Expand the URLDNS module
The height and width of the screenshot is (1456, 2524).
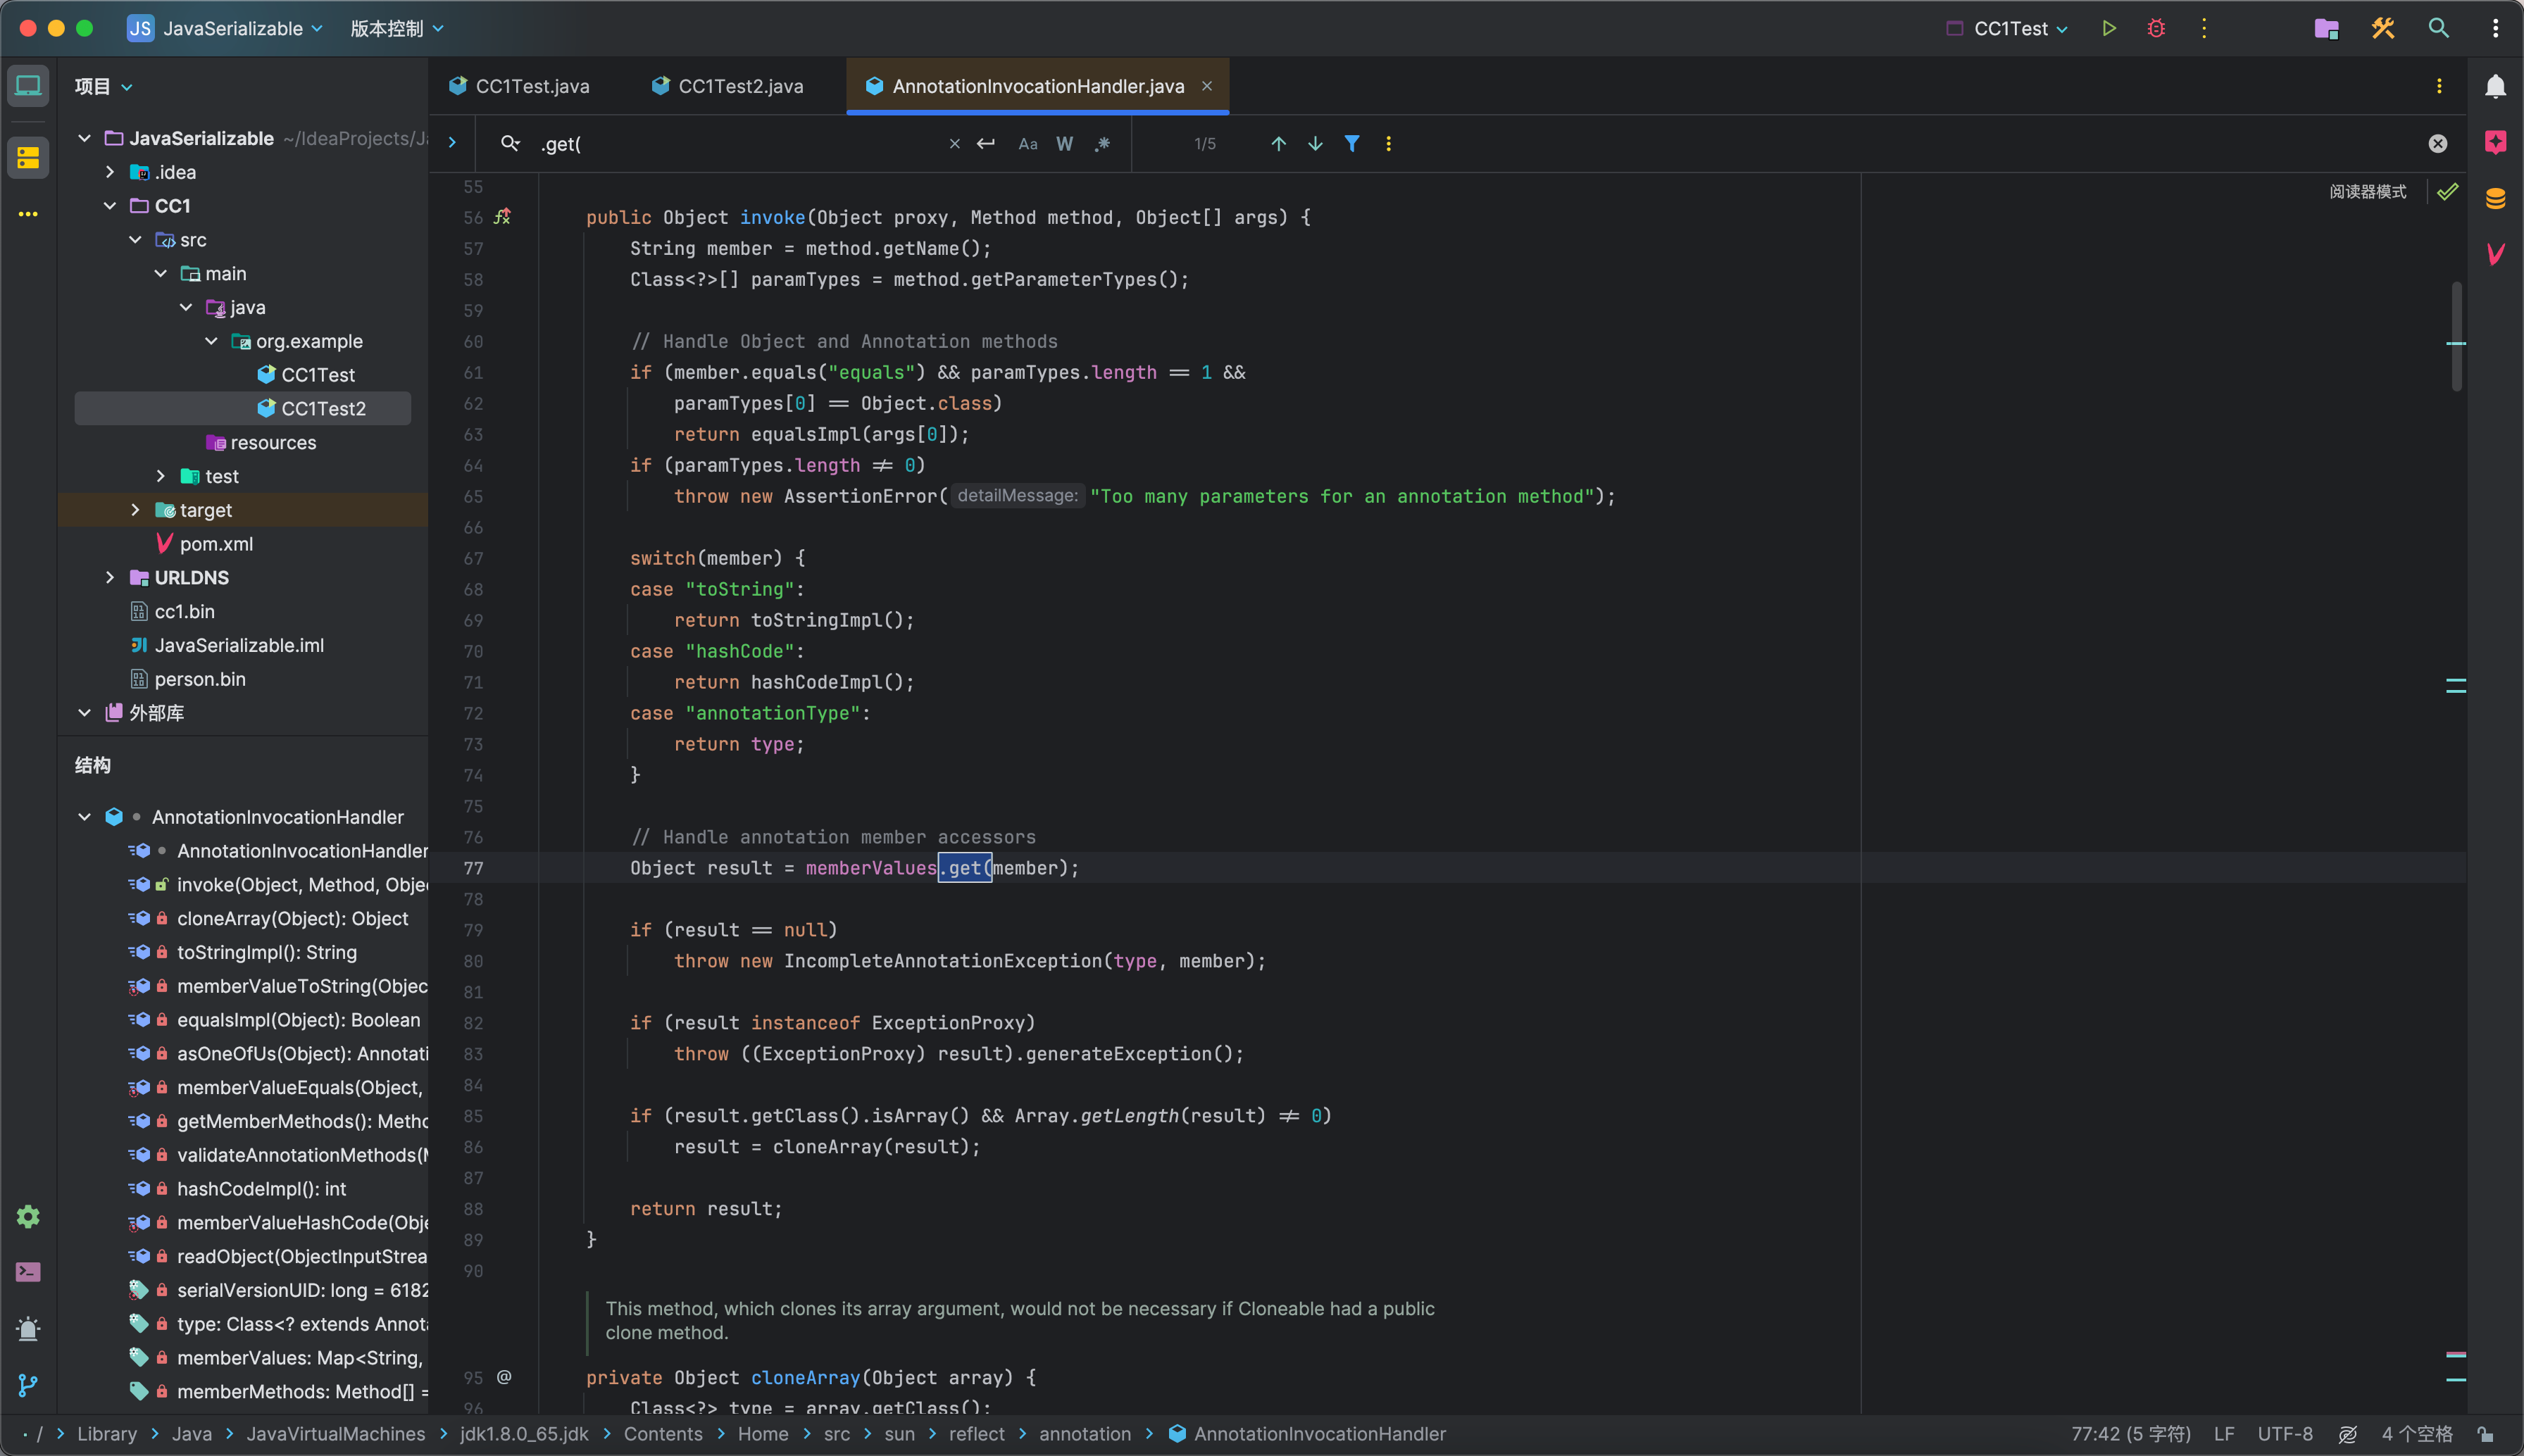pos(110,578)
